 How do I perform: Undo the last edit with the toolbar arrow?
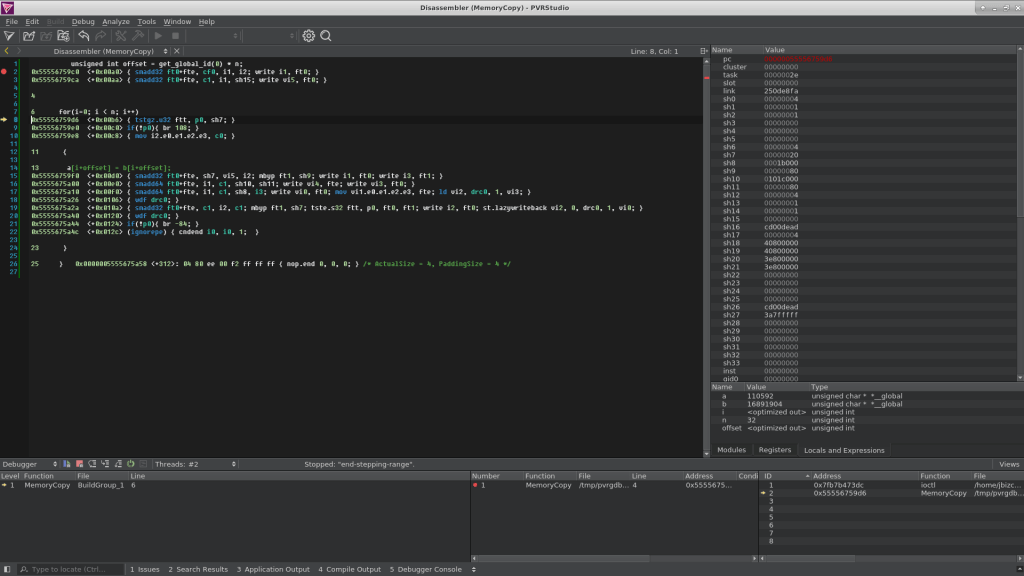84,36
